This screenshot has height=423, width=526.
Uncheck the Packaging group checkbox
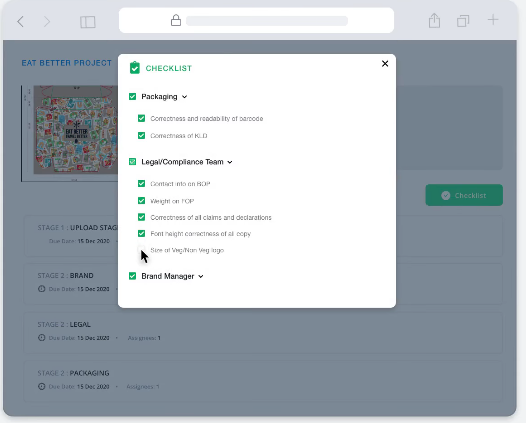133,97
